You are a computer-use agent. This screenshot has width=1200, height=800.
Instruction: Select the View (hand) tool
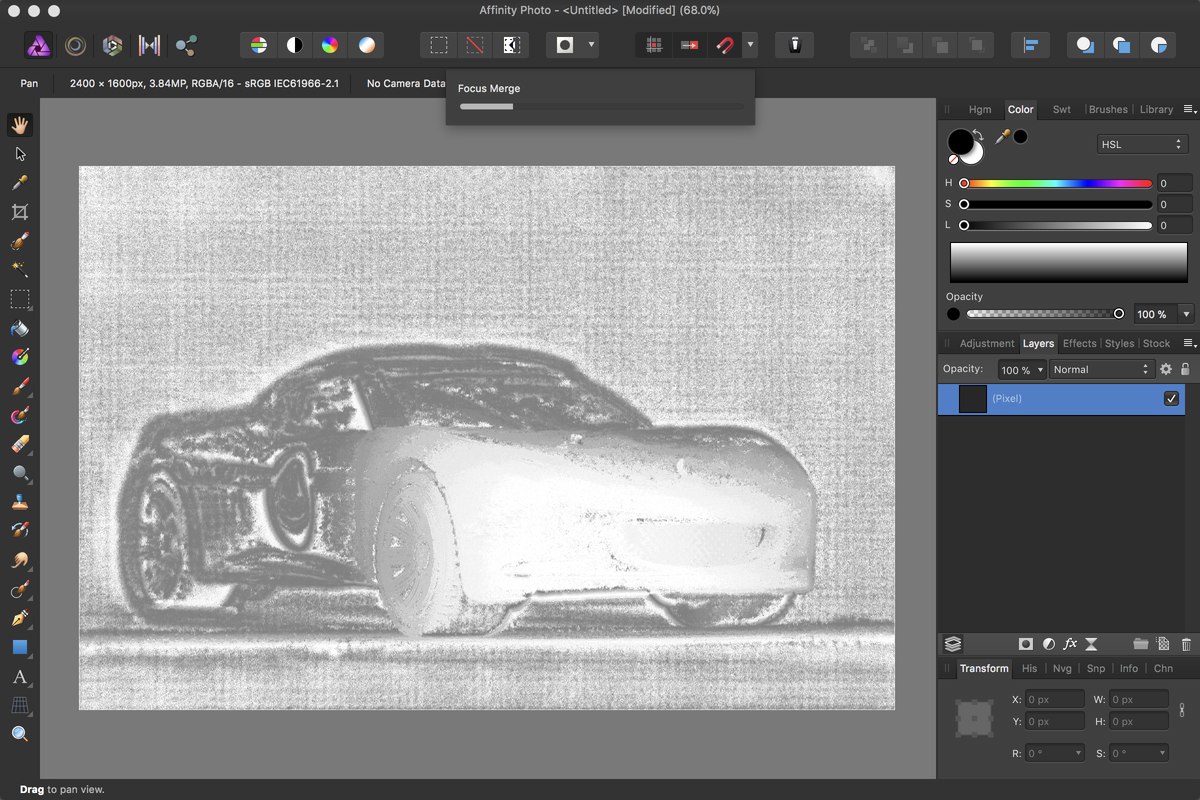19,125
